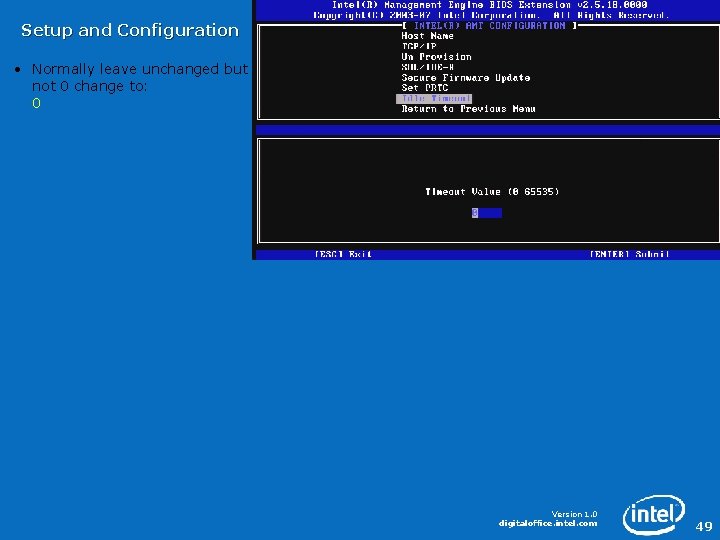Click the digitaloffice.intel.com text
The height and width of the screenshot is (540, 720).
point(548,523)
